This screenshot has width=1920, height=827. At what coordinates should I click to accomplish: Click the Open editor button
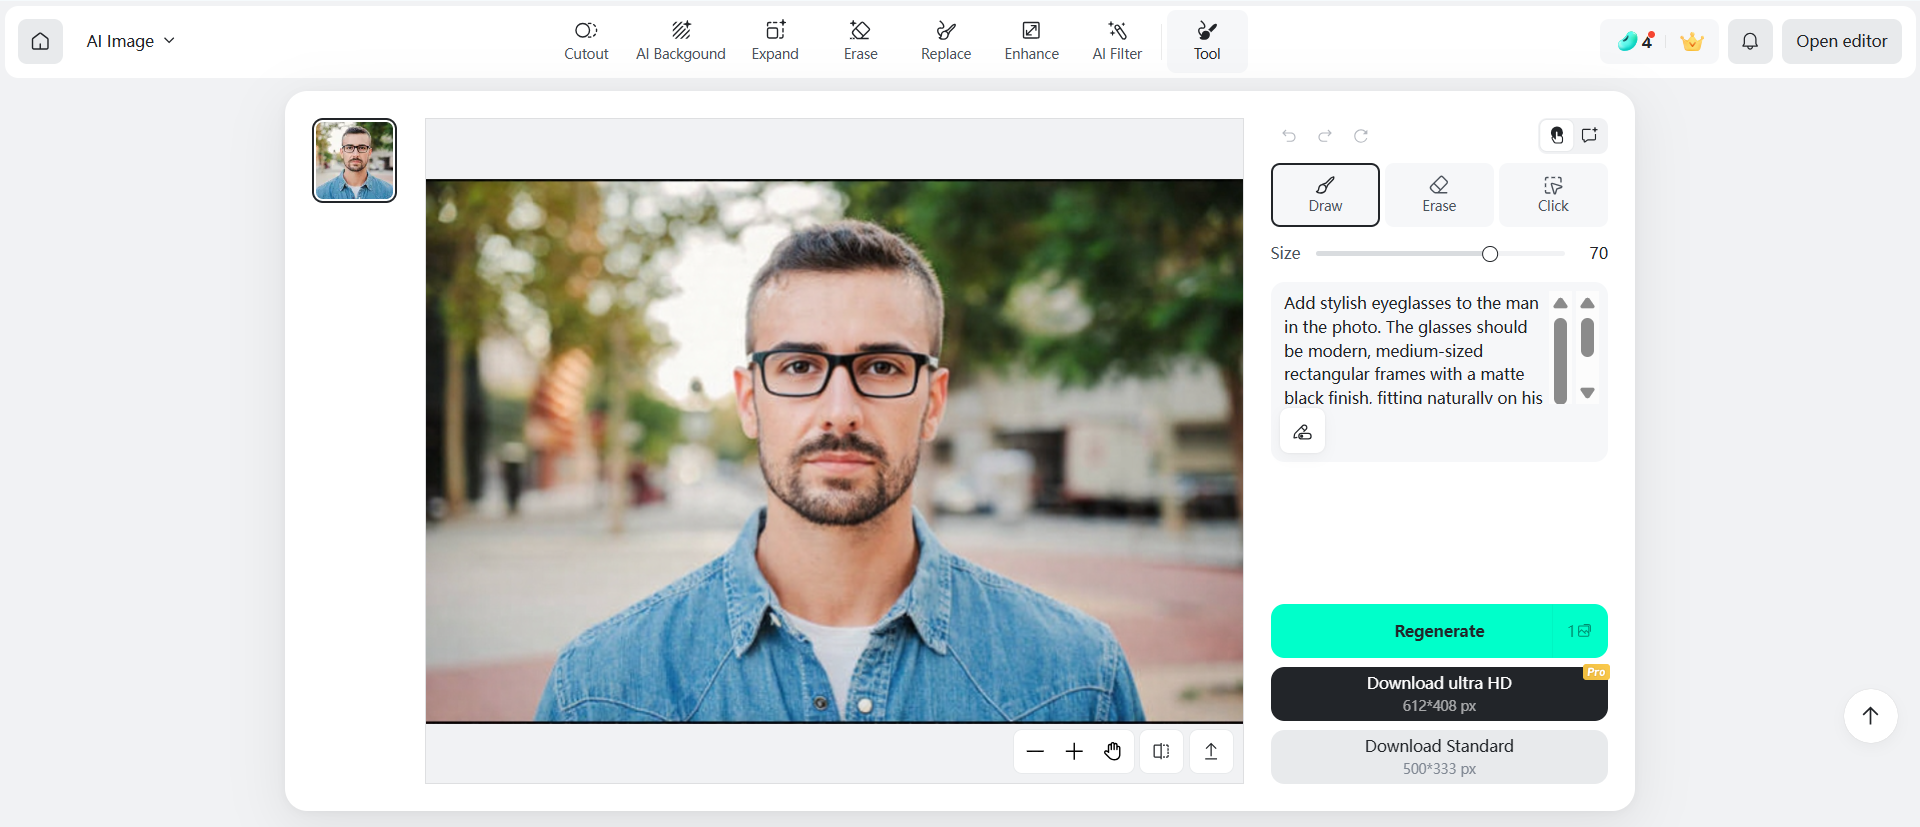click(x=1841, y=41)
